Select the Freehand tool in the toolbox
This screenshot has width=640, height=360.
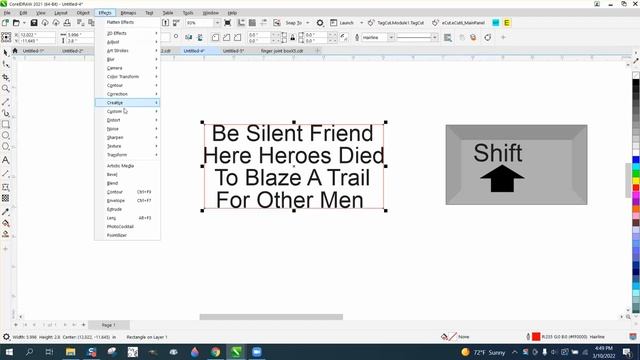tap(6, 102)
